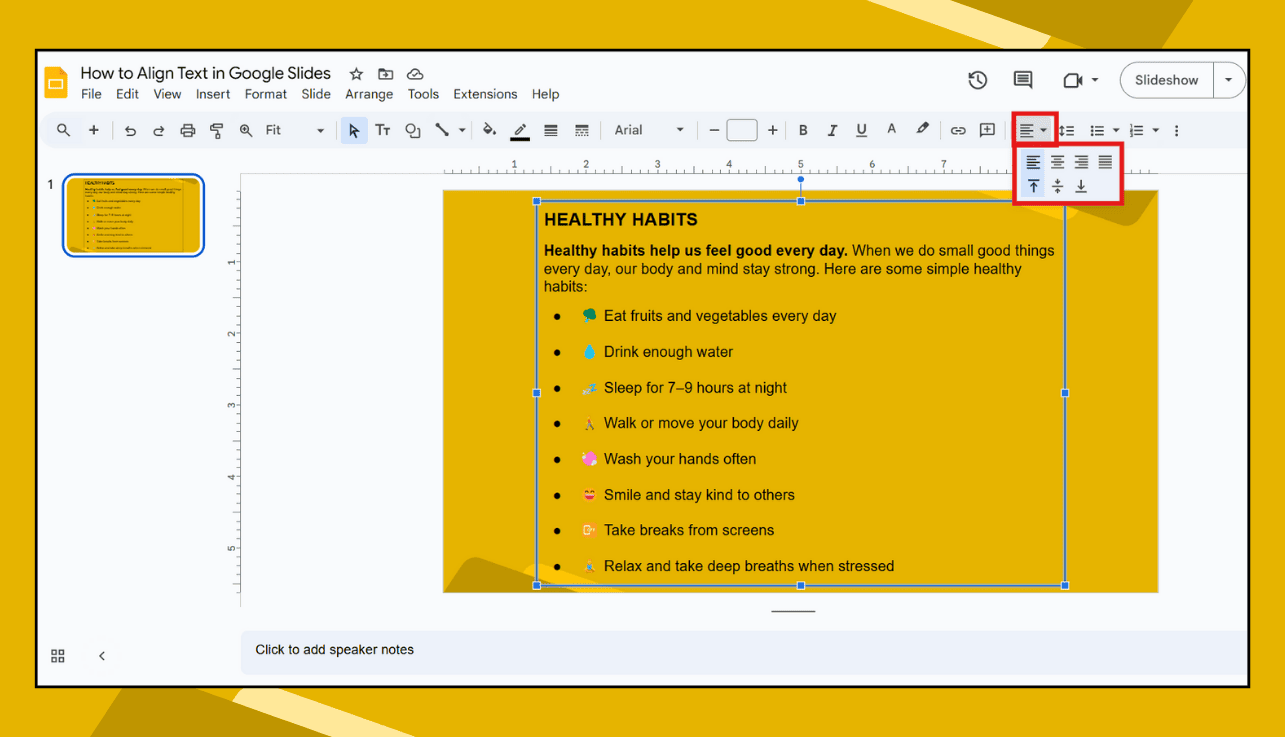Open the Fill color picker
Screen dimensions: 1285x737
click(x=490, y=130)
